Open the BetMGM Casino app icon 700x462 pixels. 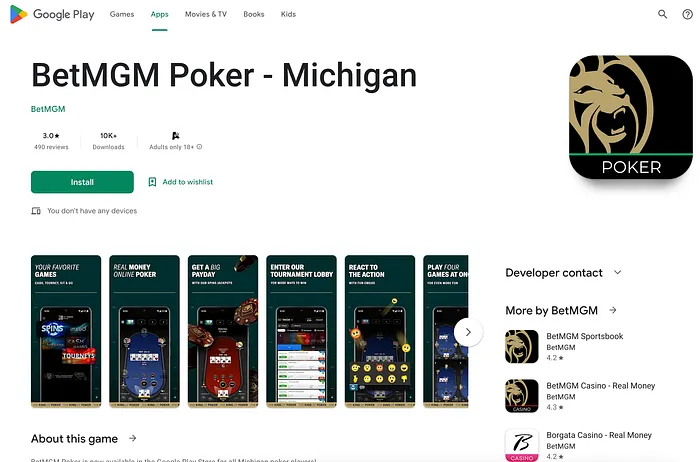[521, 396]
